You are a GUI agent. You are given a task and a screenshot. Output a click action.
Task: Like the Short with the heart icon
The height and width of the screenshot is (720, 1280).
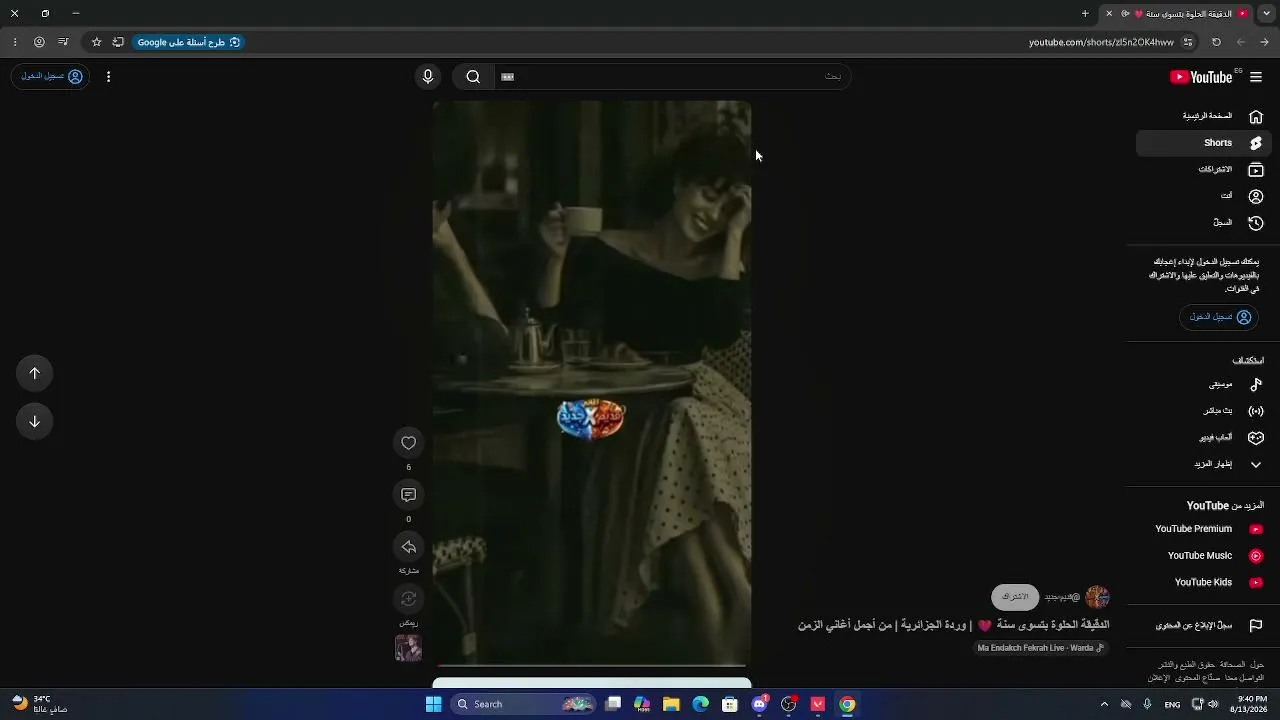408,443
